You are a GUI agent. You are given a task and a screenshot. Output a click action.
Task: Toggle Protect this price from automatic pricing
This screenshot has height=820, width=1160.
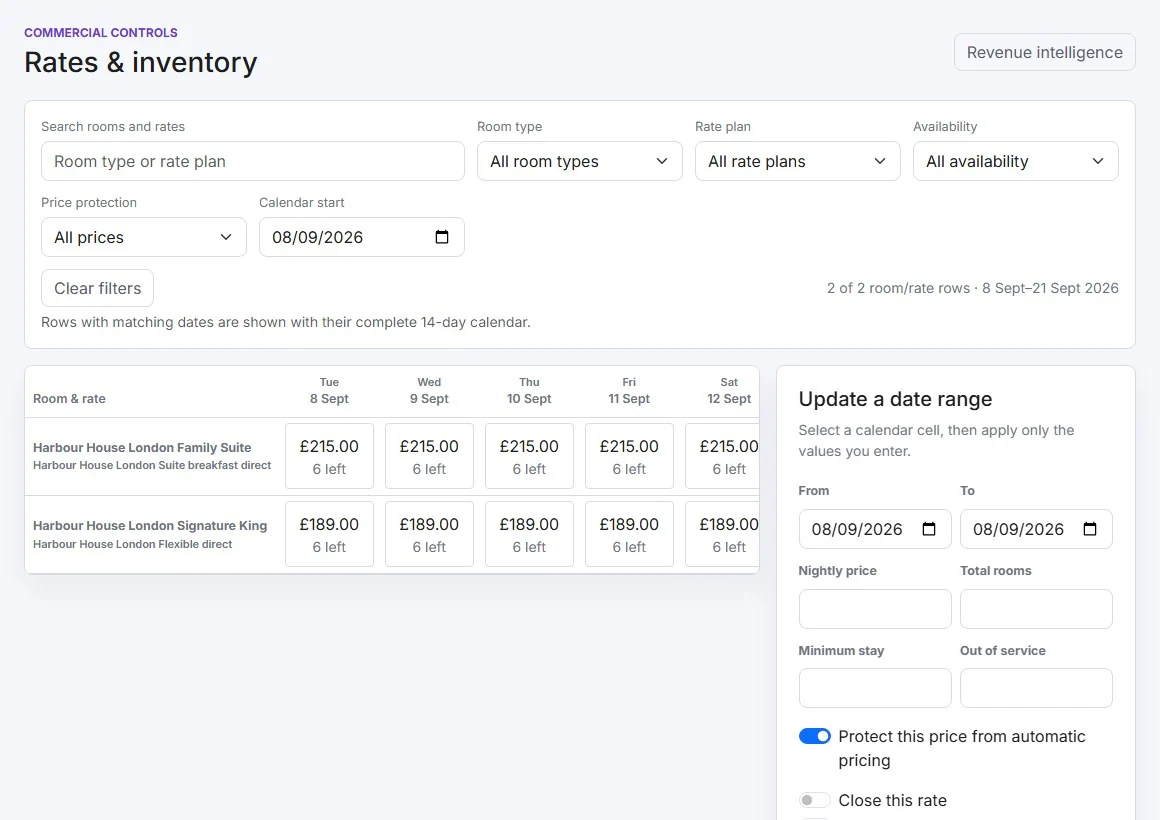(815, 736)
